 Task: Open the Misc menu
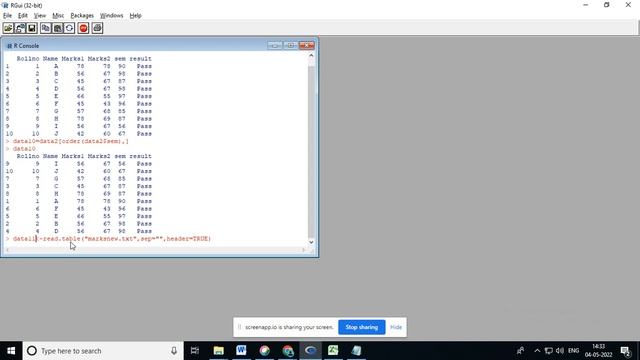pos(58,16)
